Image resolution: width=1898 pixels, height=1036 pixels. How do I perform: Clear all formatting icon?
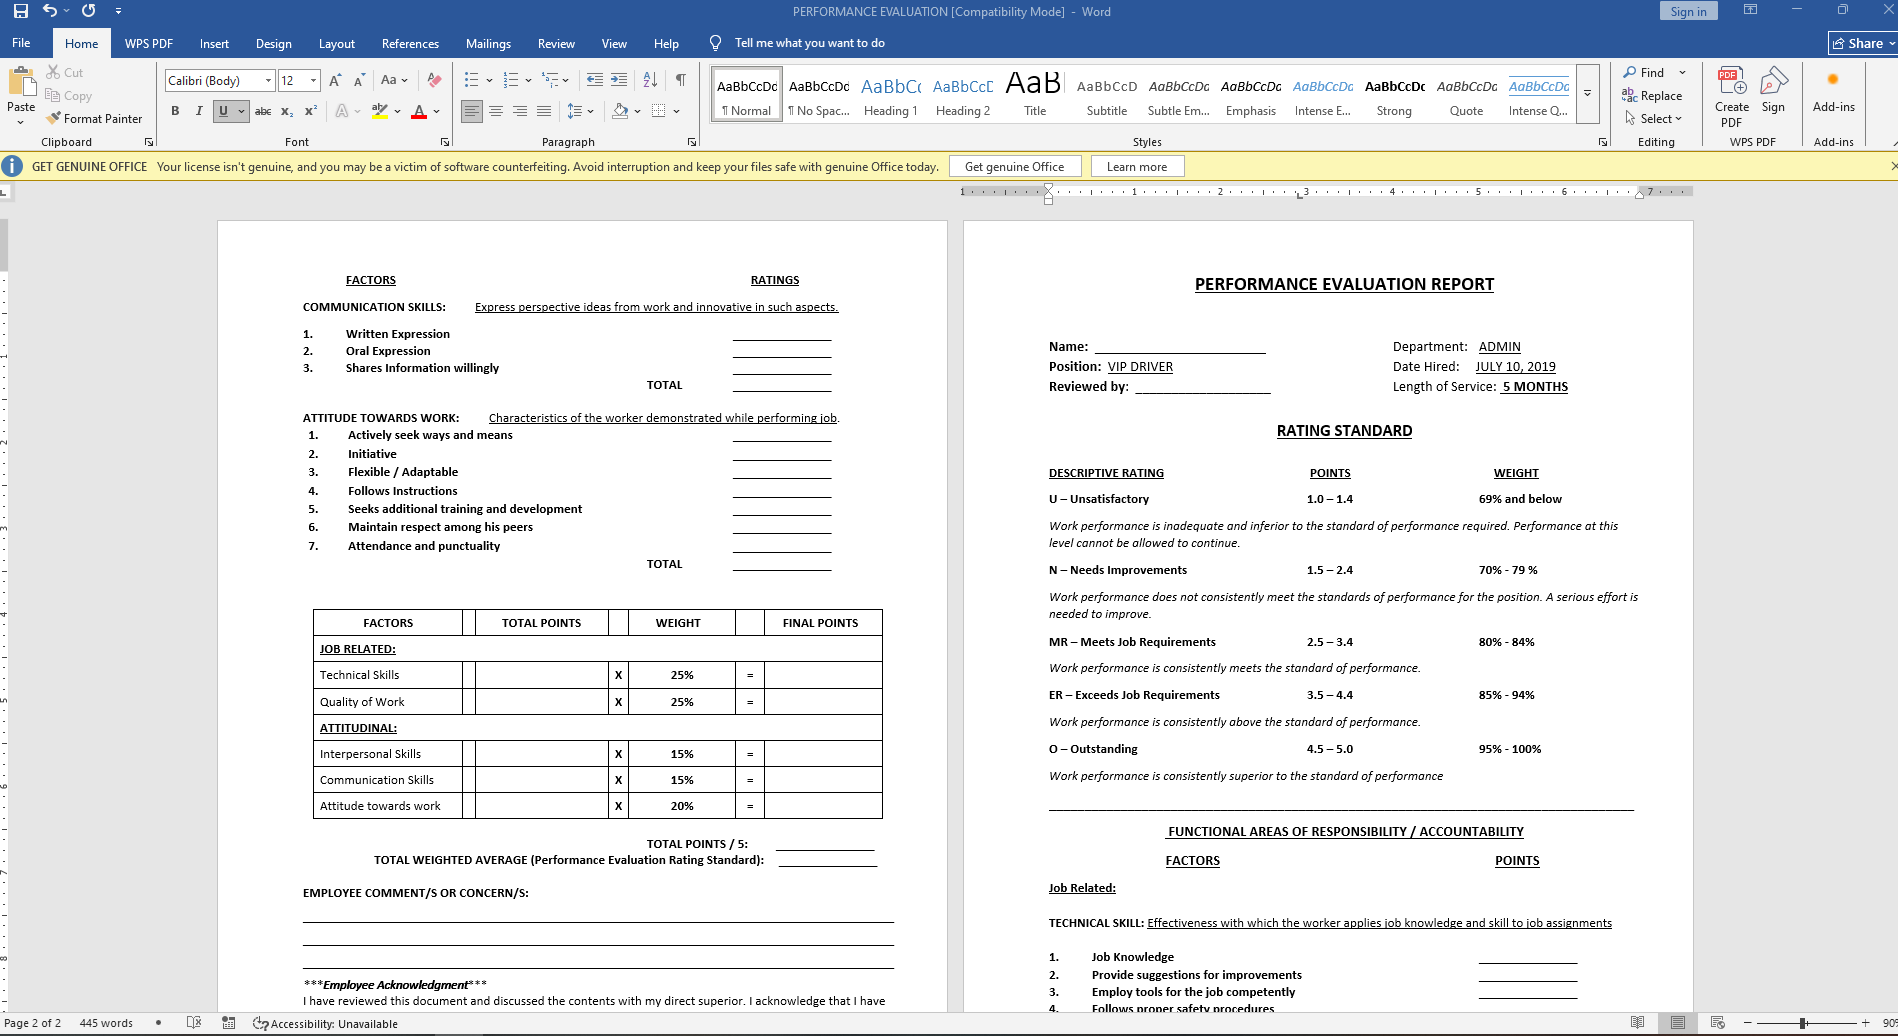coord(434,80)
